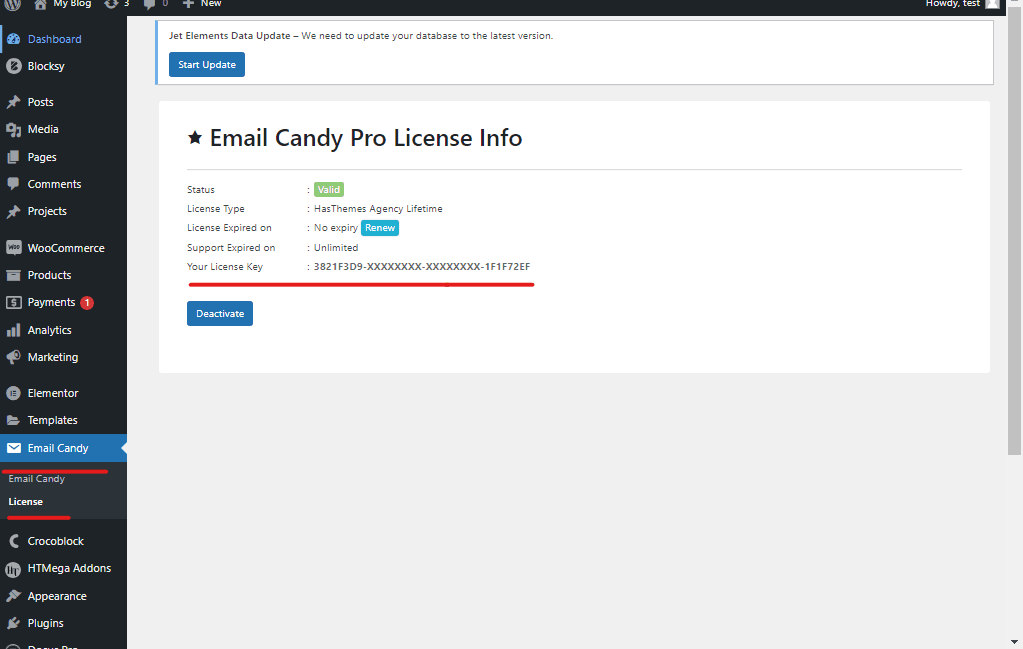Click the Unlimited support expiry value
Viewport: 1023px width, 649px height.
click(336, 248)
